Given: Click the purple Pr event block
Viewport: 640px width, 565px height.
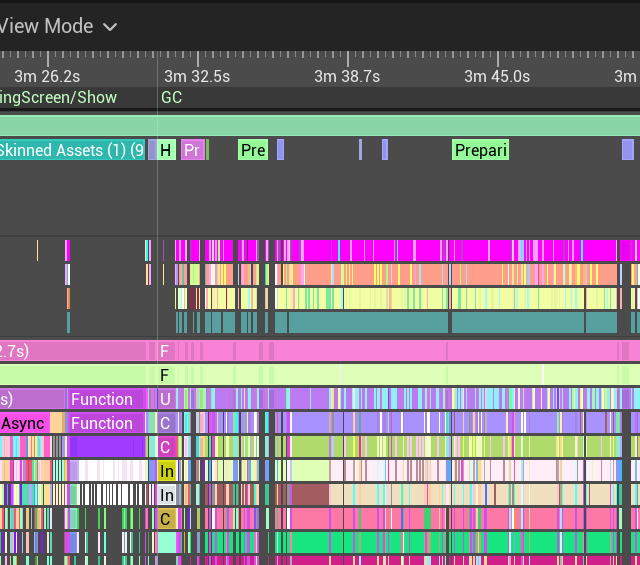Looking at the screenshot, I should pyautogui.click(x=192, y=150).
